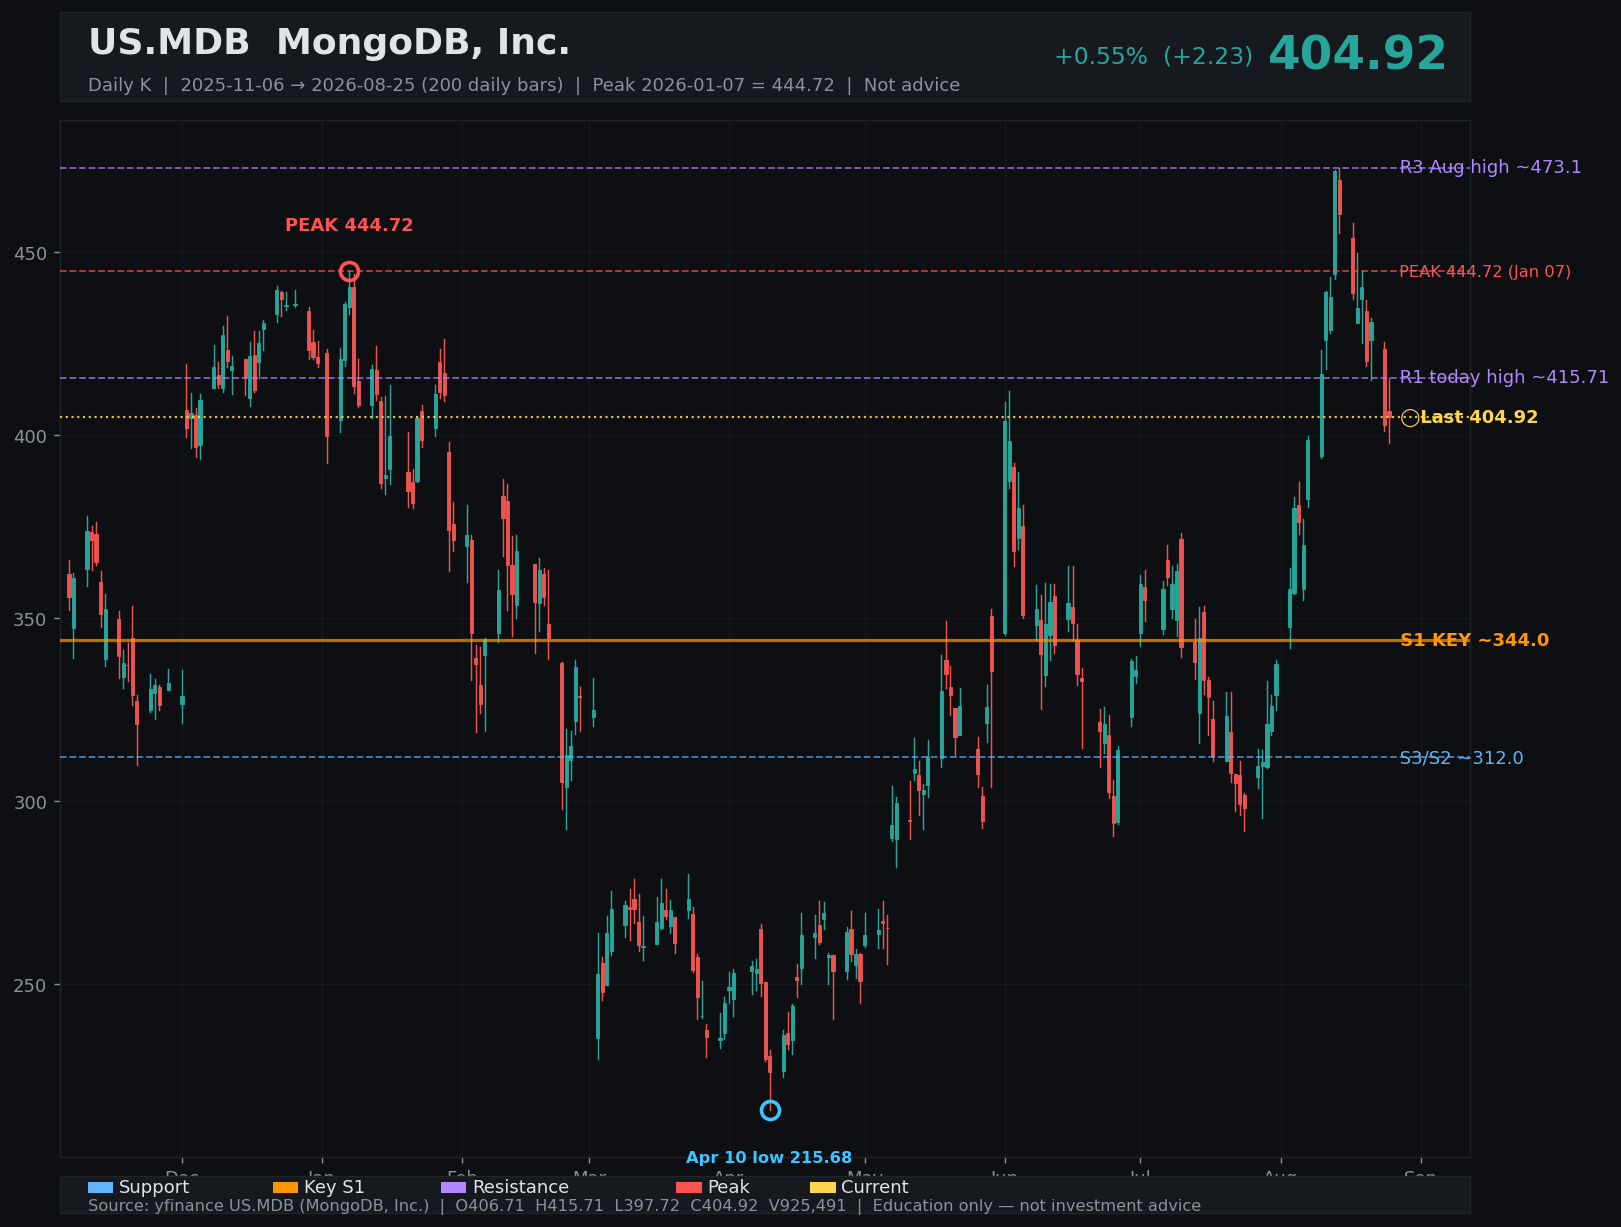Viewport: 1621px width, 1227px height.
Task: Click the 'R3 Aug high ~473.1' label
Action: pyautogui.click(x=1490, y=167)
